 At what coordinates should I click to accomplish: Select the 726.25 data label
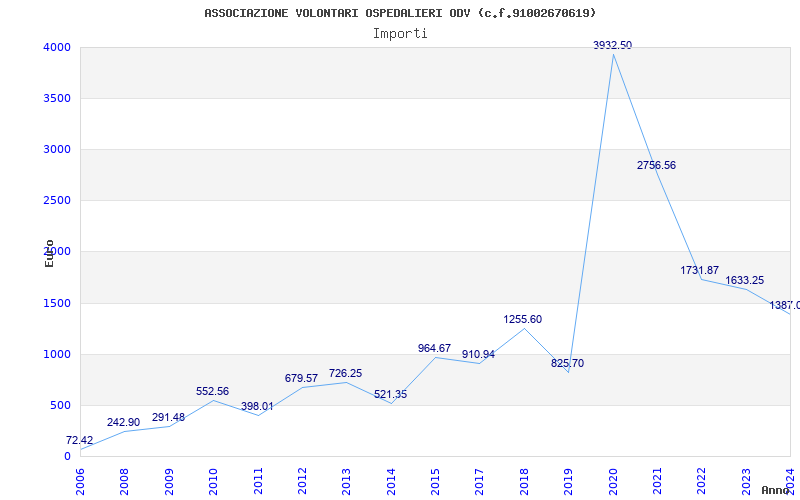click(x=345, y=373)
